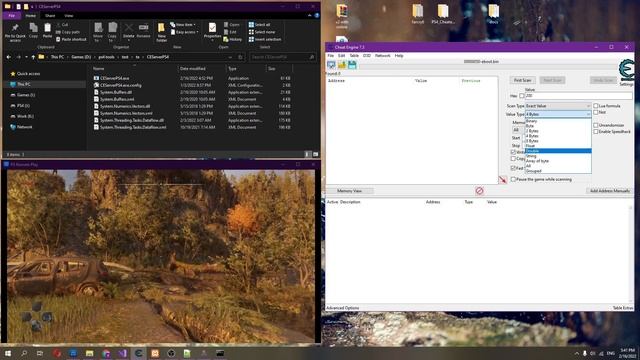Click Select all in Explorer ribbon
This screenshot has height=360, width=640.
[260, 25]
